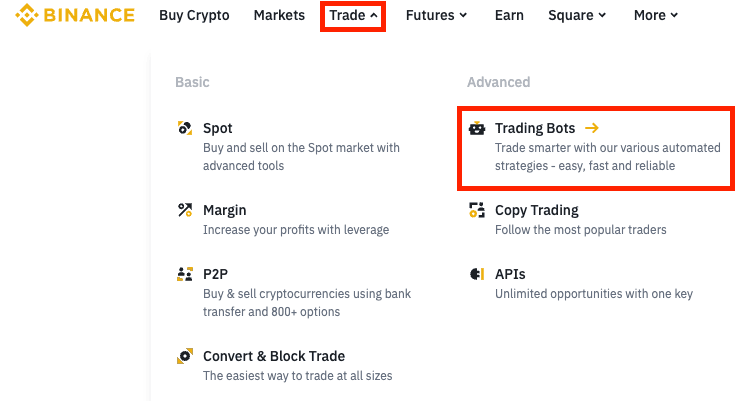Screen dimensions: 755x401
Task: Click the Copy Trading icon
Action: (x=477, y=210)
